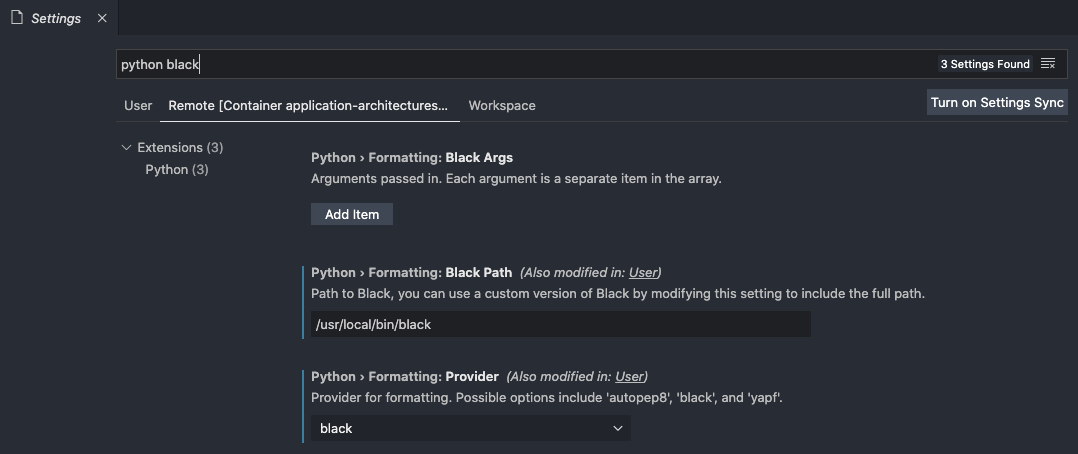Select Python (3) in settings tree
1078x454 pixels.
tap(176, 169)
